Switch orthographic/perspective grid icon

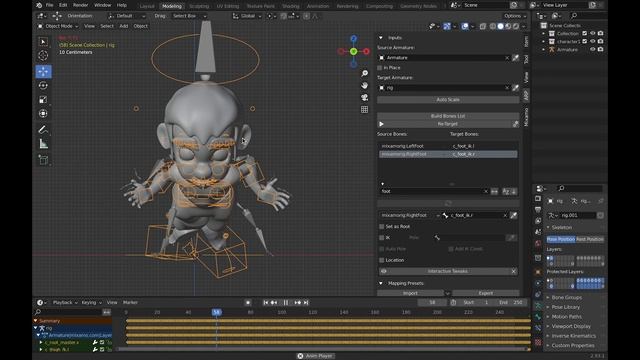click(364, 109)
